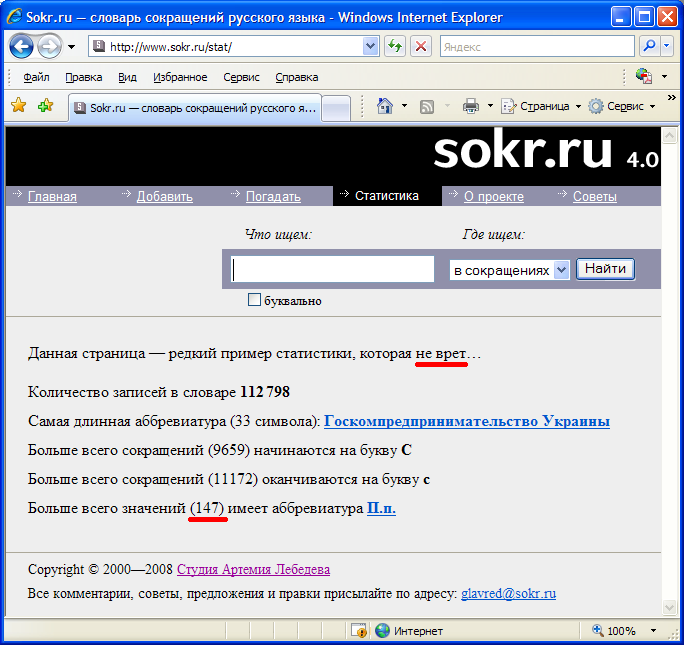
Task: Open Студия Артемия Лебедева link
Action: (x=253, y=570)
